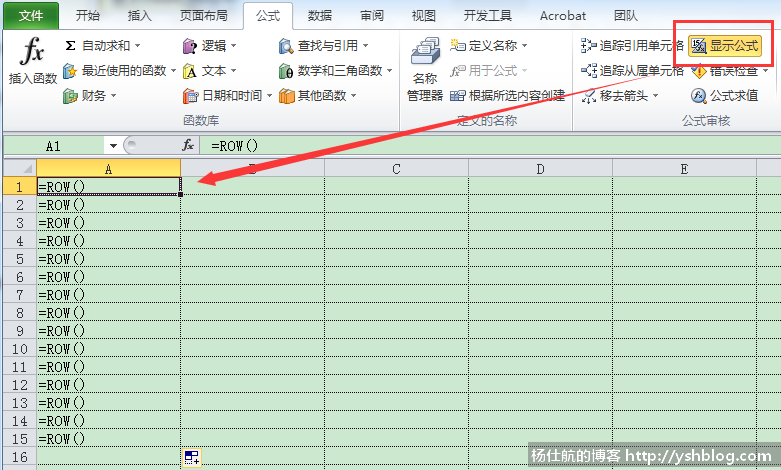Expand the Text (文本) dropdown arrow
Image resolution: width=781 pixels, height=470 pixels.
click(x=233, y=71)
